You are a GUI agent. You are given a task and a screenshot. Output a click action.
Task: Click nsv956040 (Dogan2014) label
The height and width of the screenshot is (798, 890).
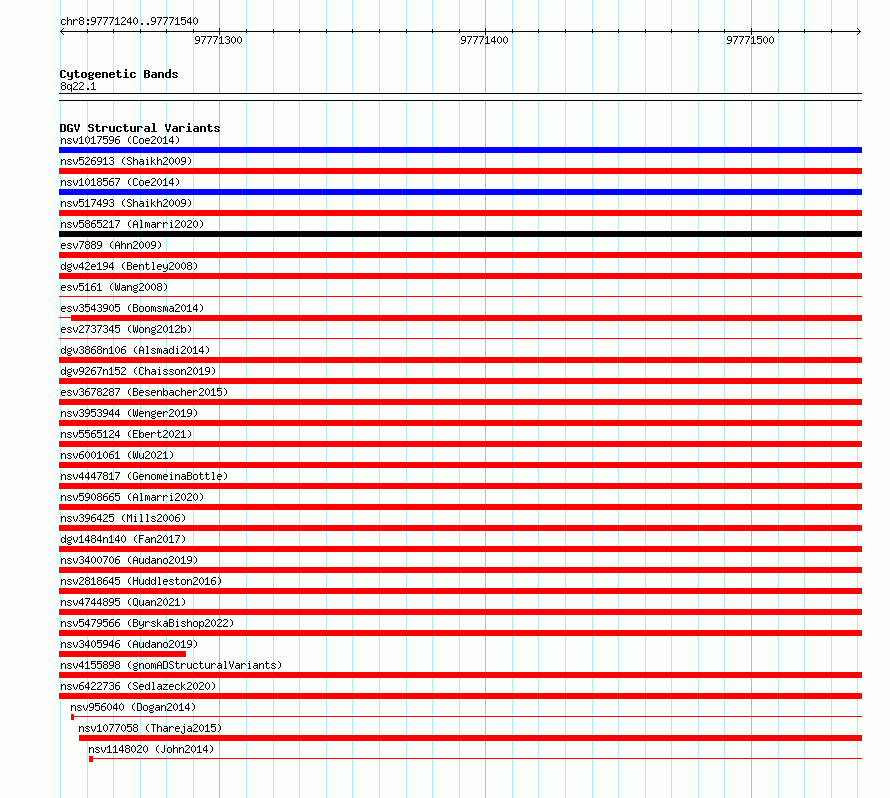pyautogui.click(x=133, y=707)
